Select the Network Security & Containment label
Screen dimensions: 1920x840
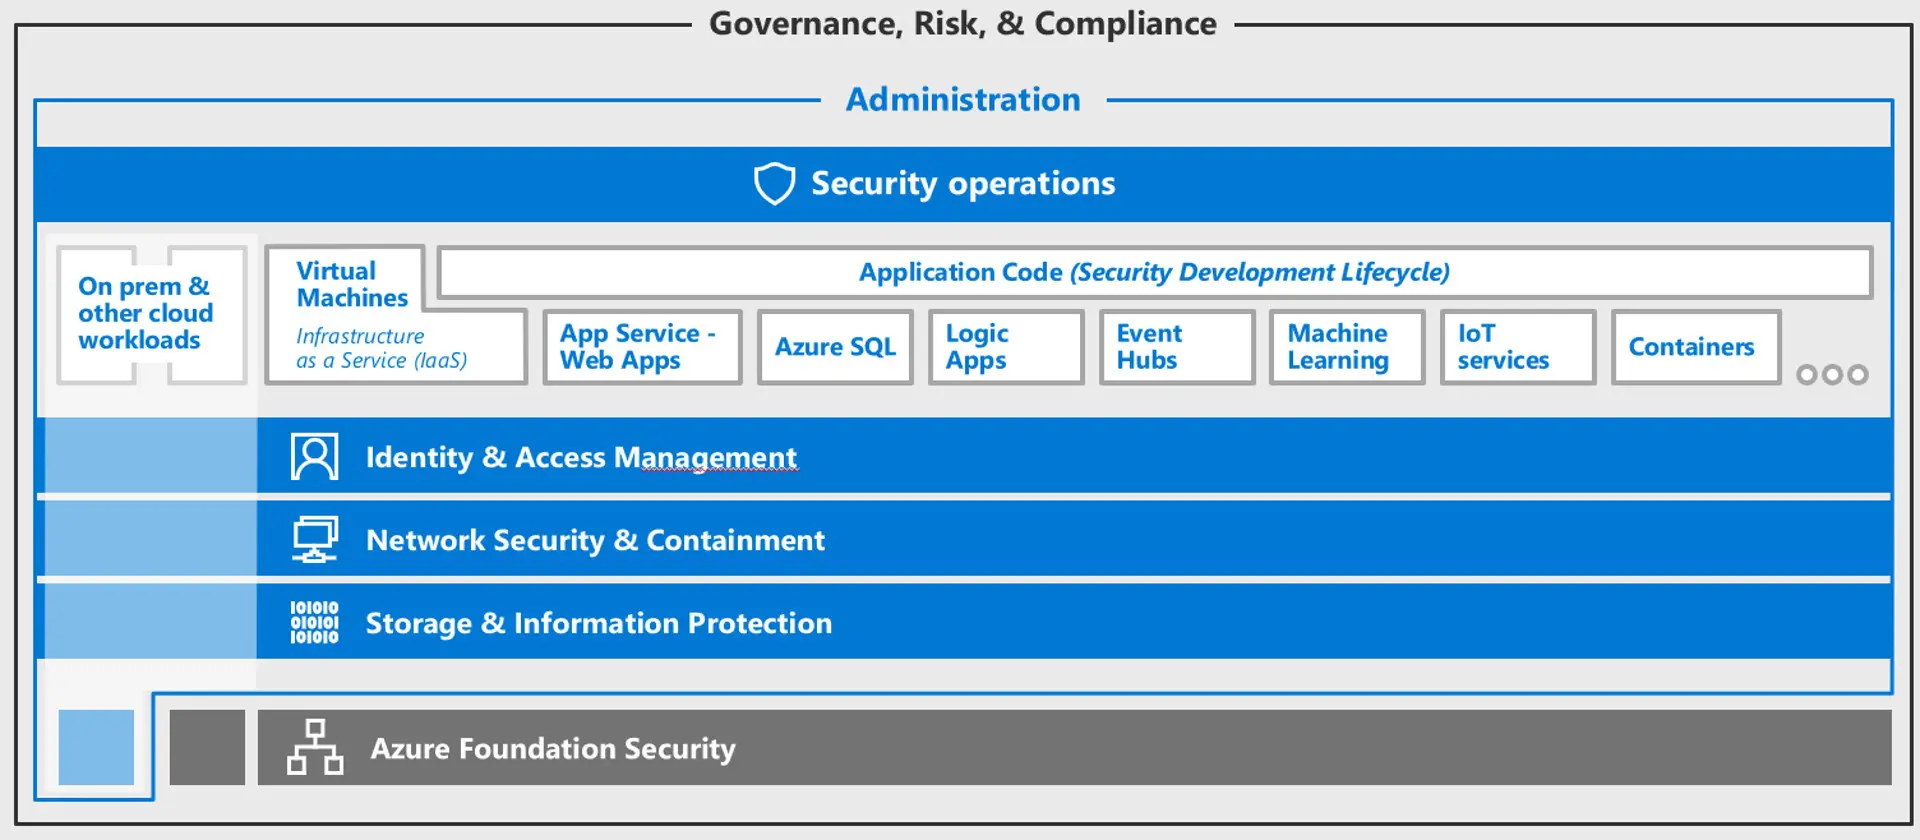pyautogui.click(x=595, y=540)
